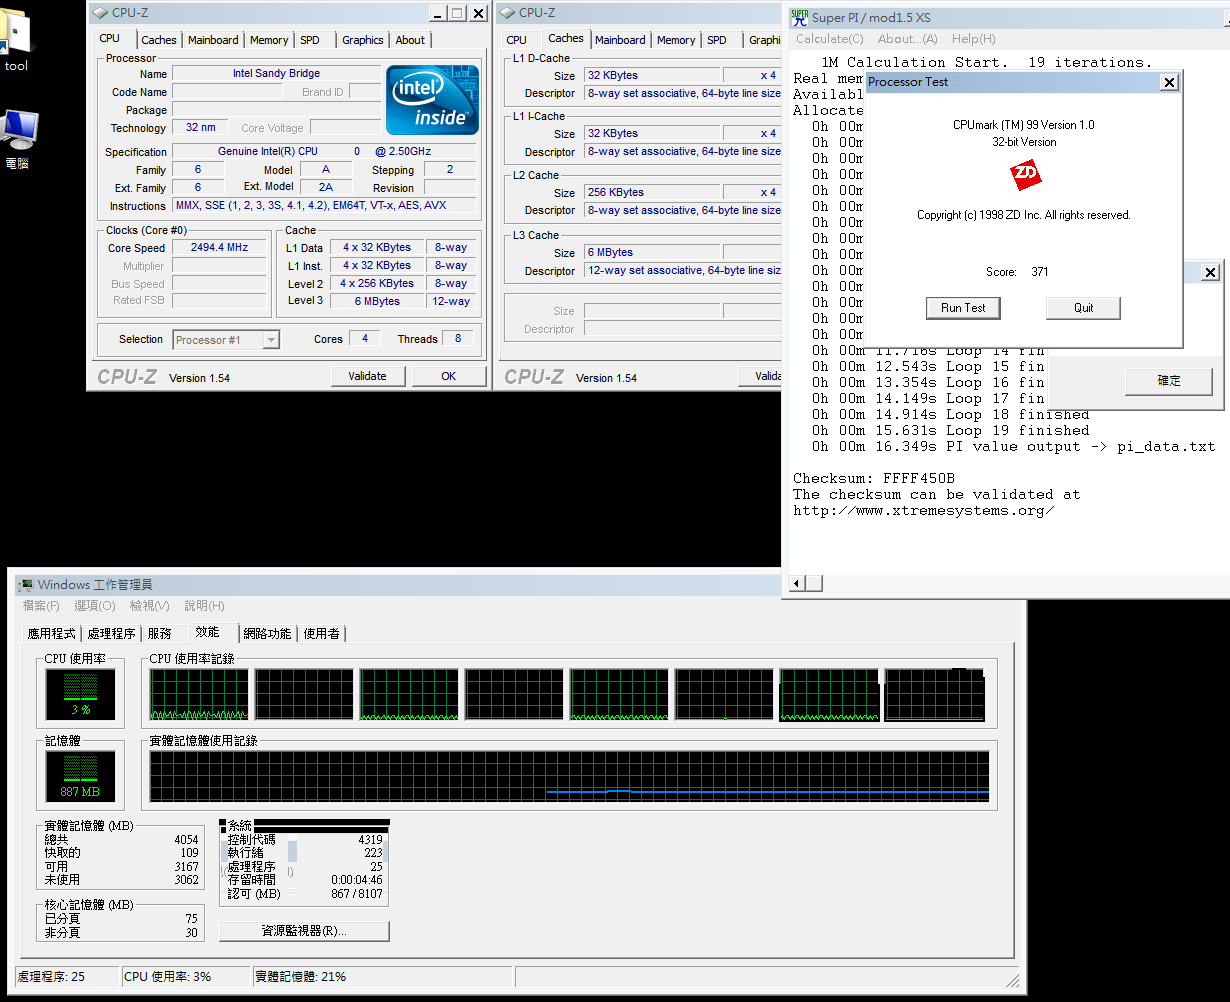
Task: Click the 確定 button in Super PI dialog
Action: click(x=1169, y=380)
